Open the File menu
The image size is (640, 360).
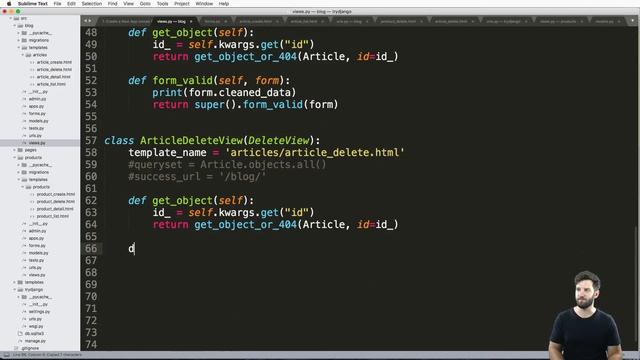coord(58,3)
